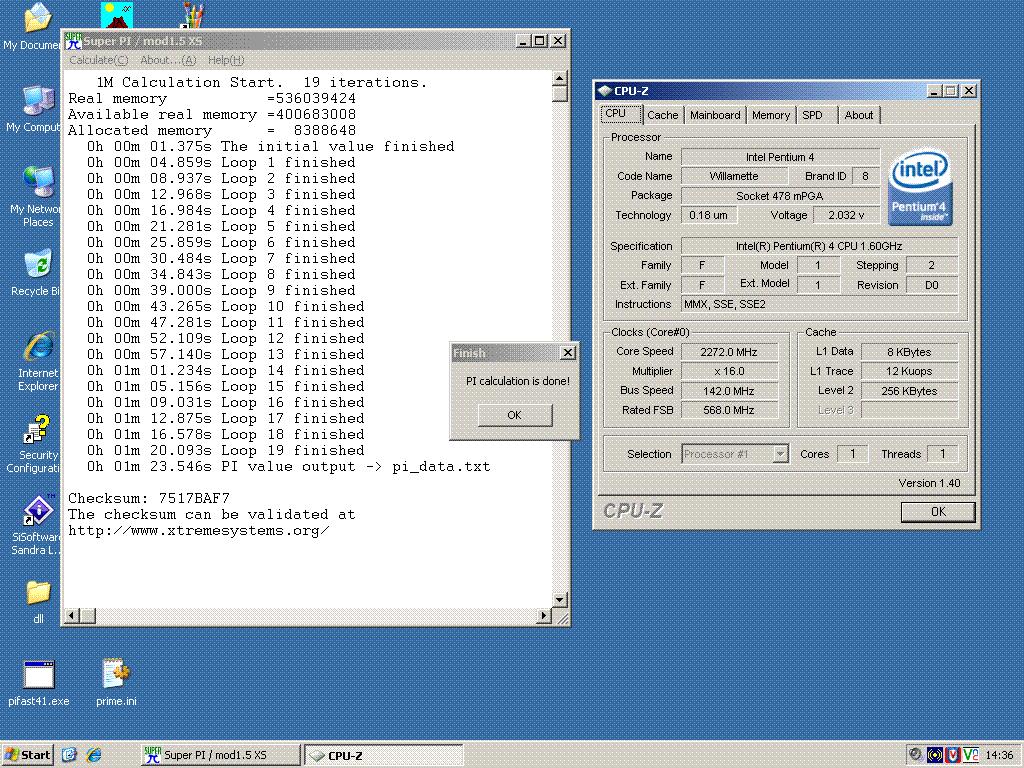Click the Technology 0.18 um field
The image size is (1024, 768).
709,215
